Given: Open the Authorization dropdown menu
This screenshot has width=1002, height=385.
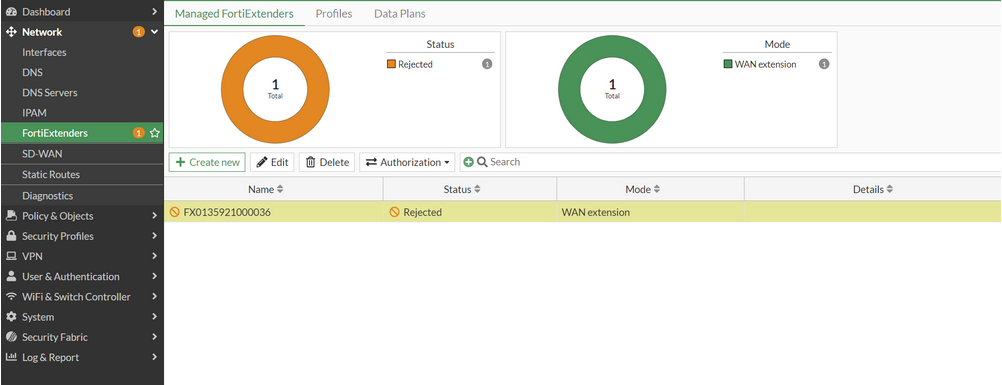Looking at the screenshot, I should tap(407, 162).
